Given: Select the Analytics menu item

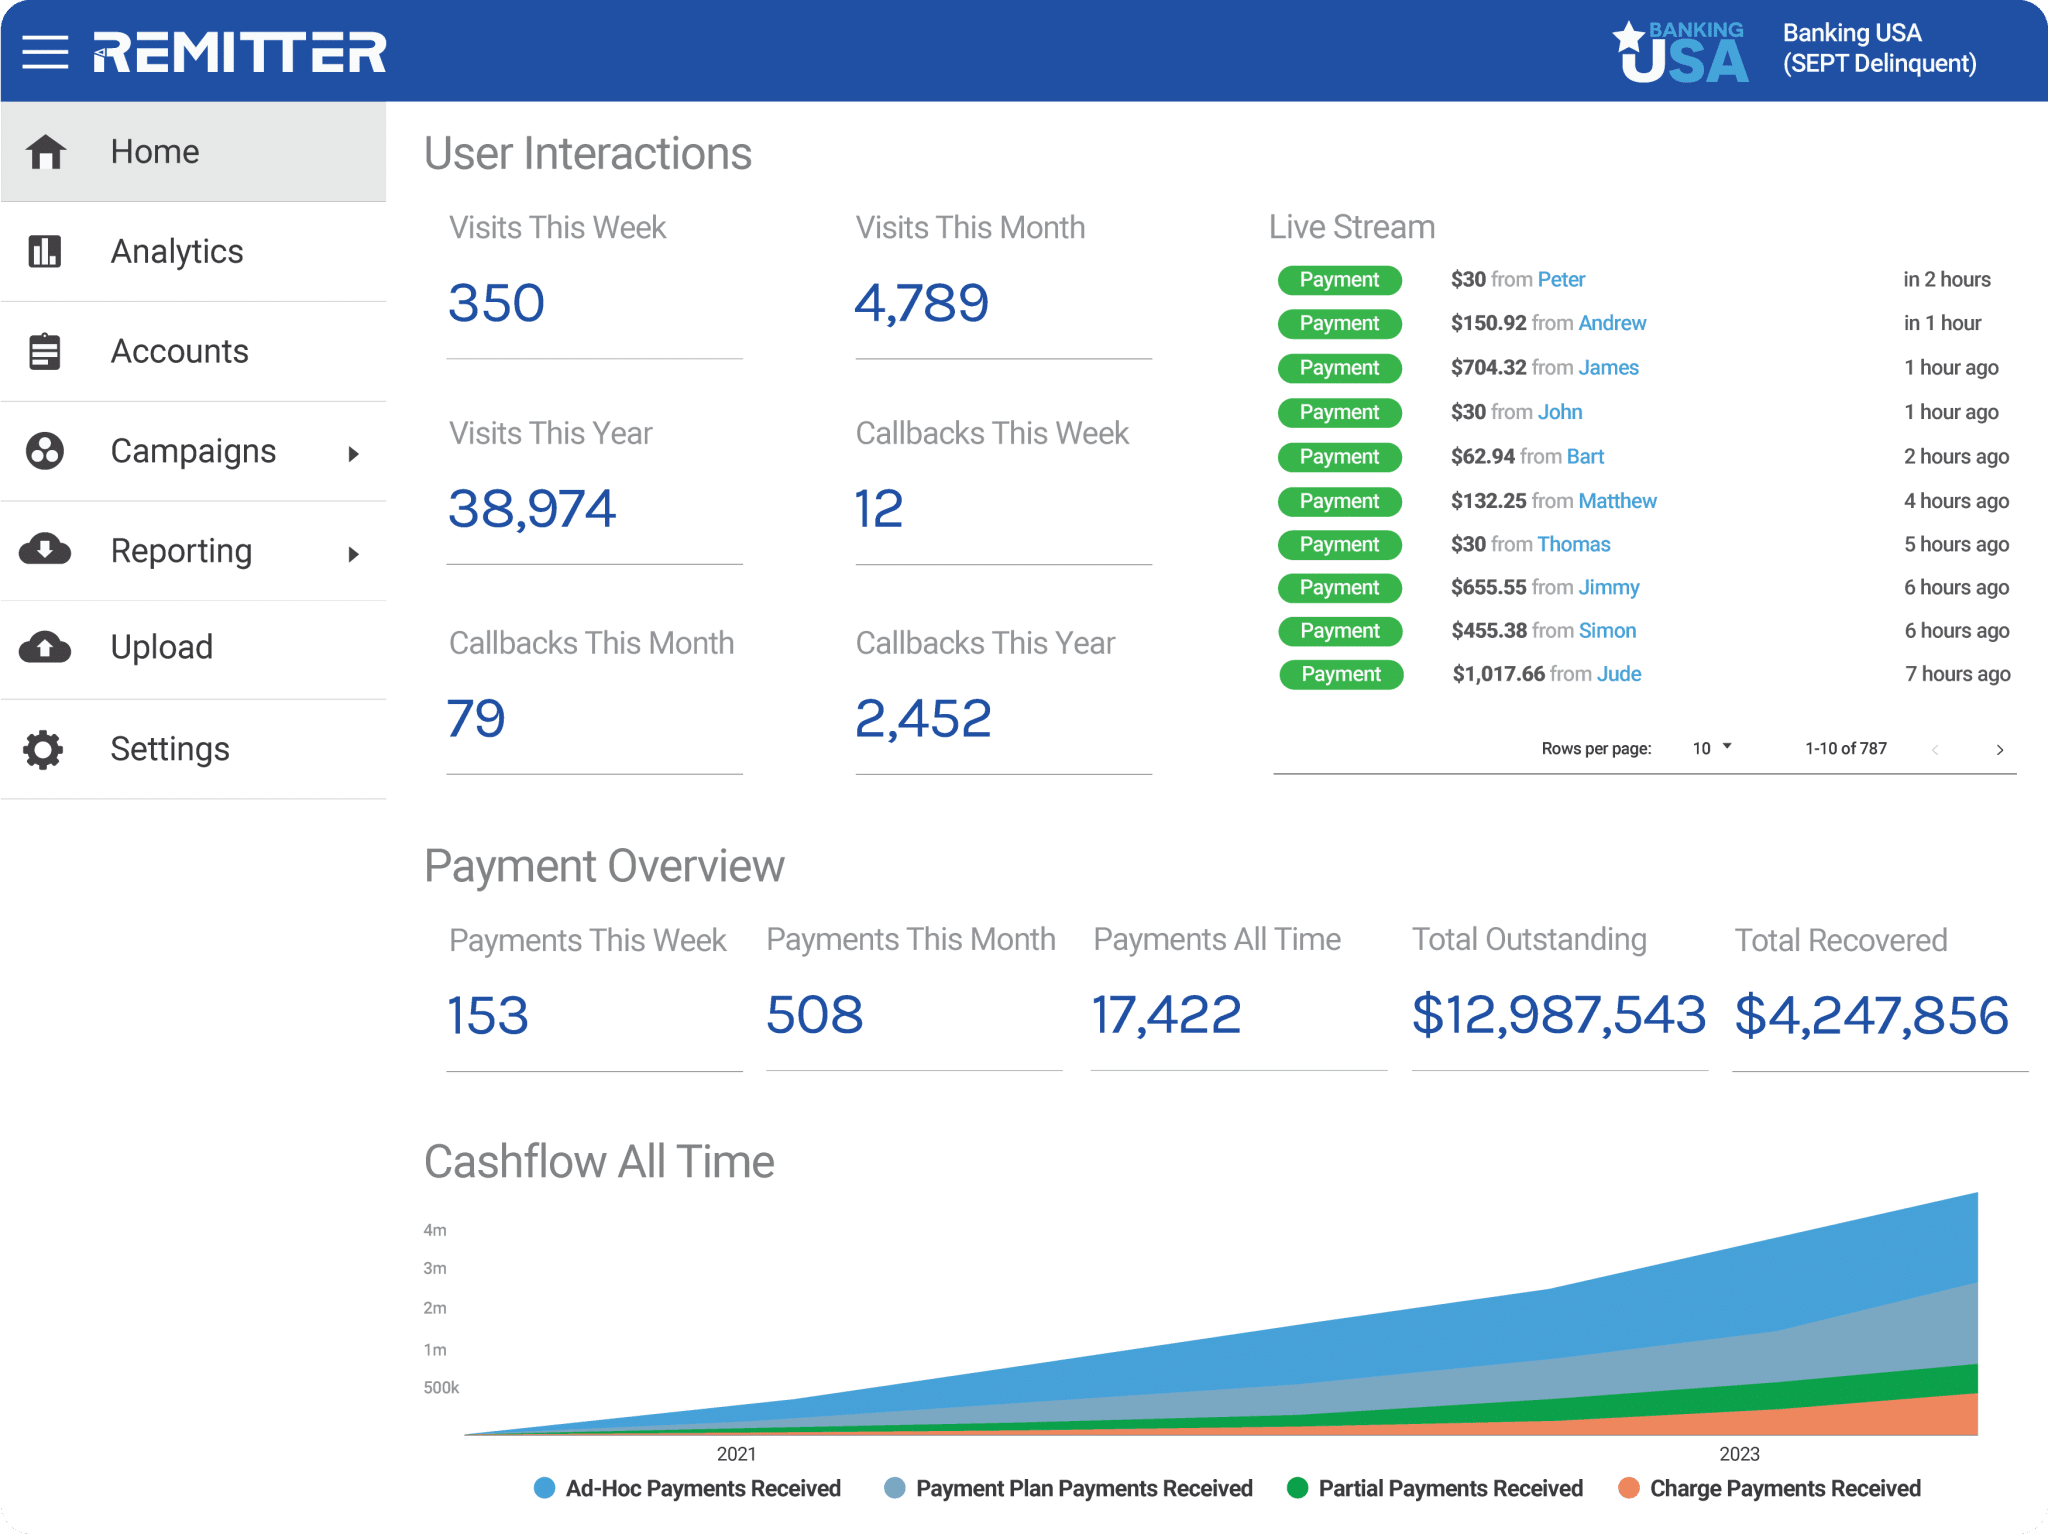Looking at the screenshot, I should [177, 252].
